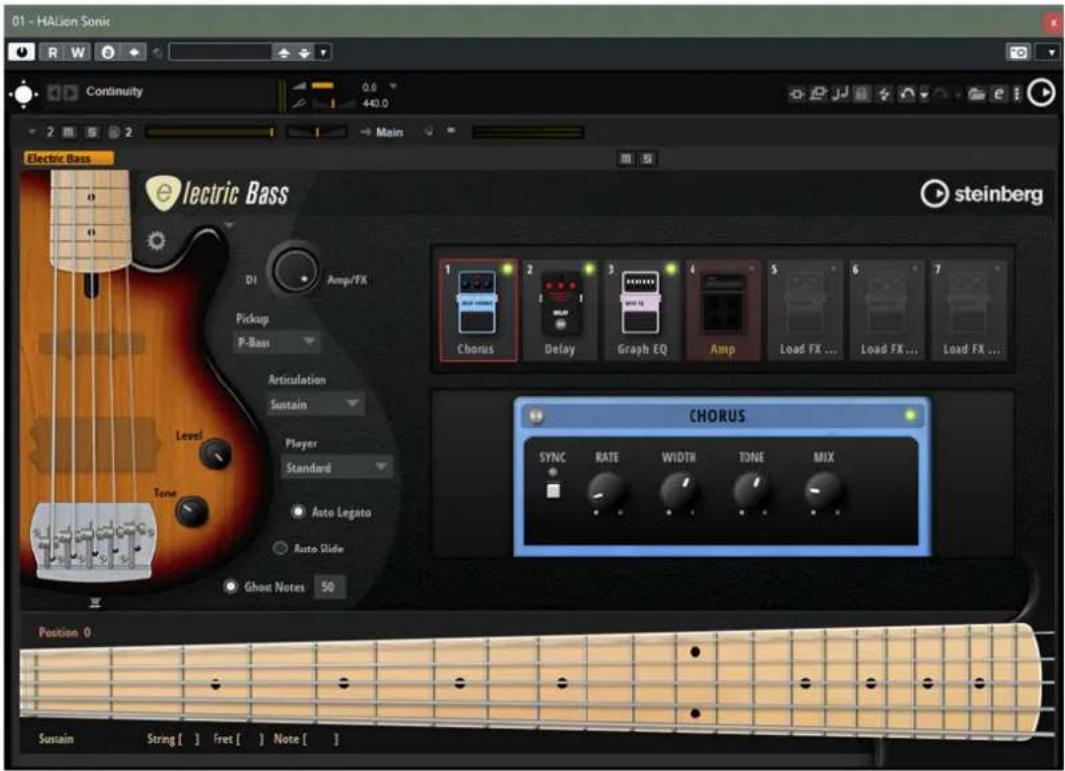Open the preset name field in plug-in header
This screenshot has height=771, width=1065.
click(x=220, y=52)
